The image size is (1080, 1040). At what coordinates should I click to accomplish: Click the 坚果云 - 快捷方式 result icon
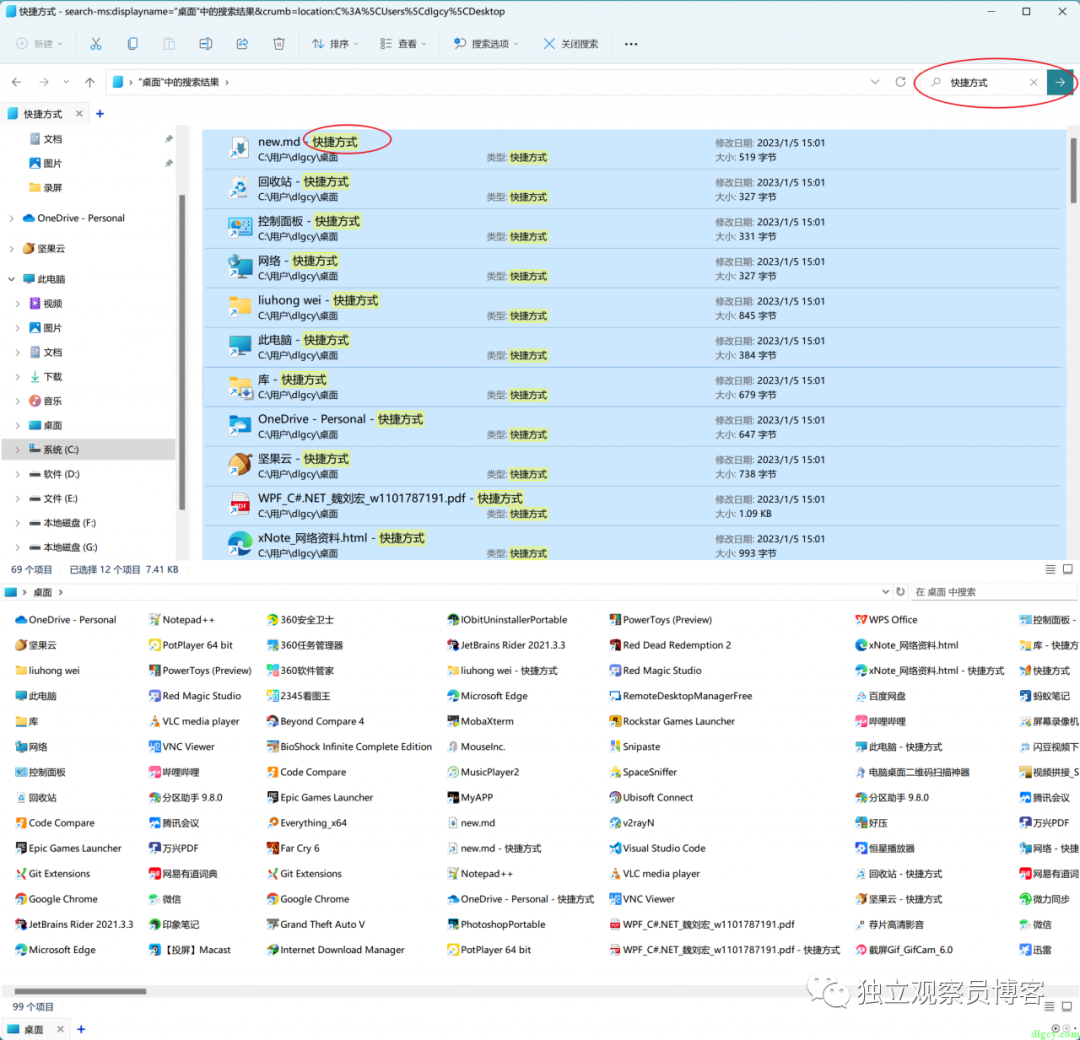click(240, 466)
